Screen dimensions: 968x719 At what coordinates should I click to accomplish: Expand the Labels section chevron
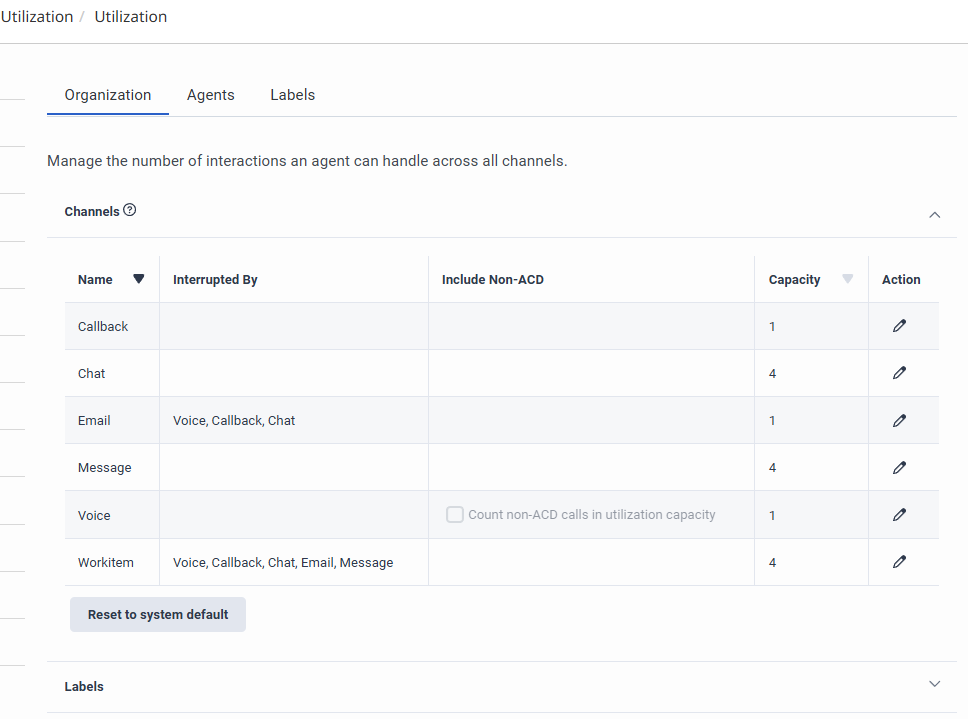point(935,685)
